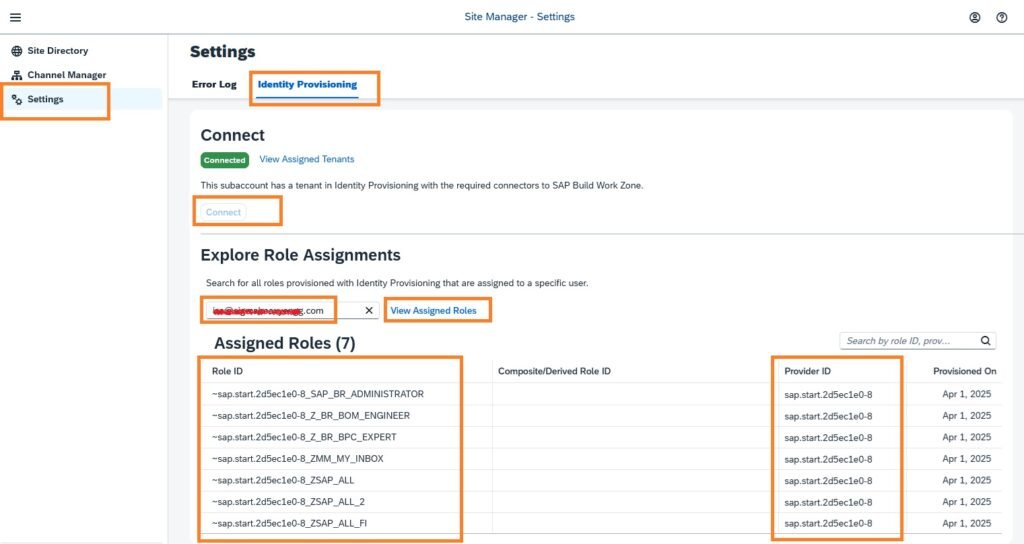1024x544 pixels.
Task: Switch to the Error Log tab
Action: click(x=214, y=85)
